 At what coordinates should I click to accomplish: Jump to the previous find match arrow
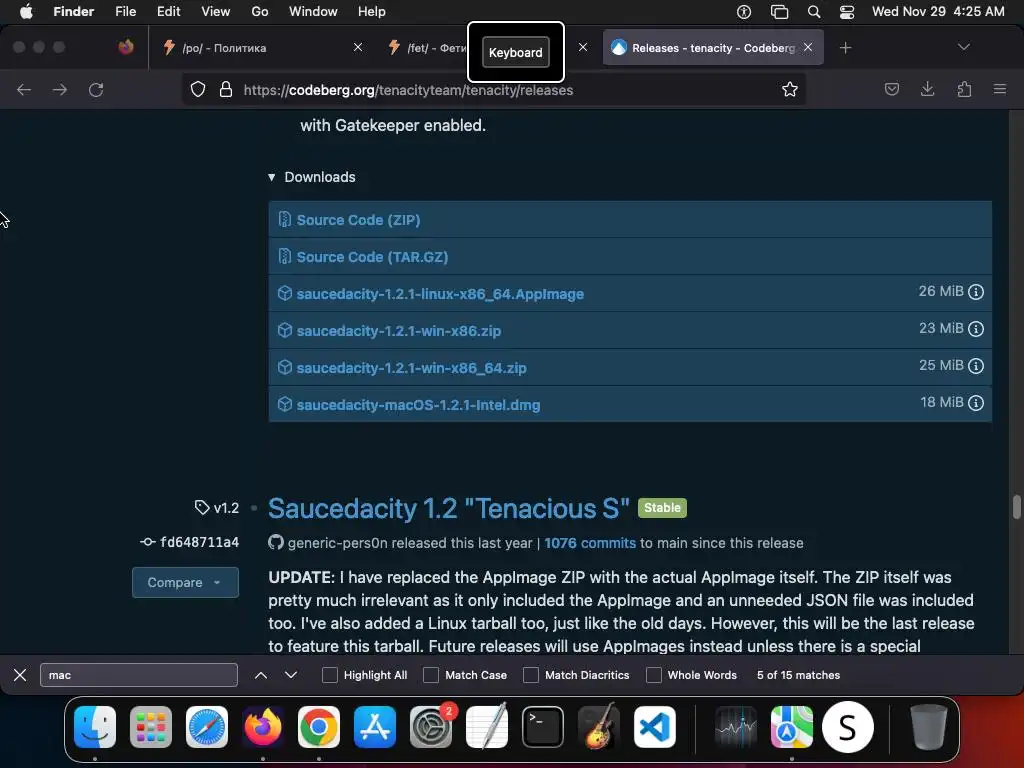pos(261,675)
